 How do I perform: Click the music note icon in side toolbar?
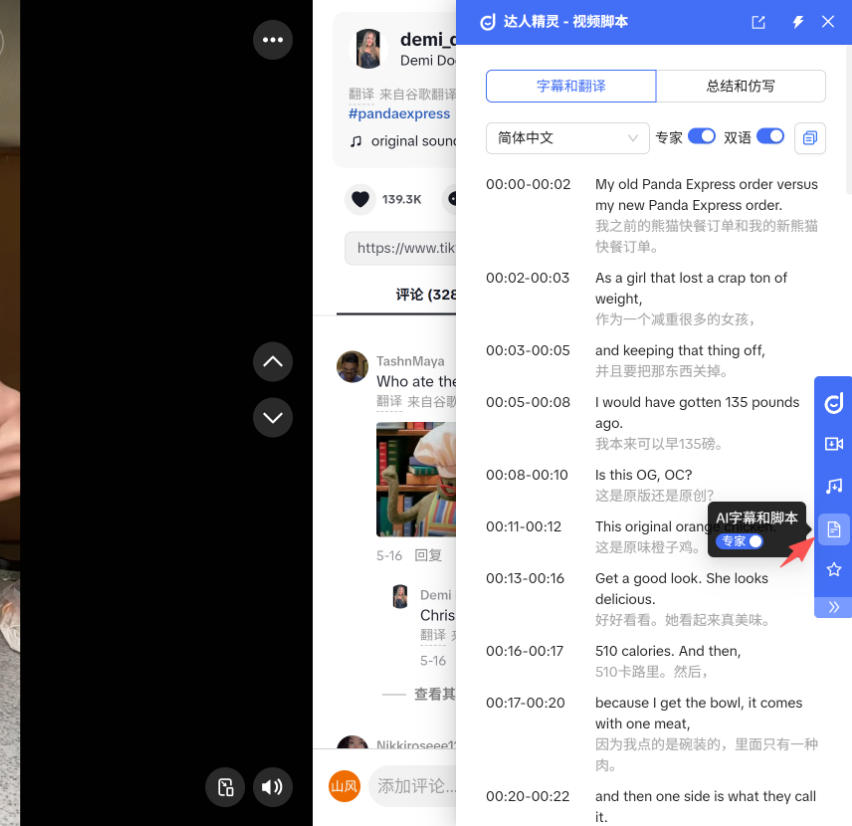tap(834, 486)
